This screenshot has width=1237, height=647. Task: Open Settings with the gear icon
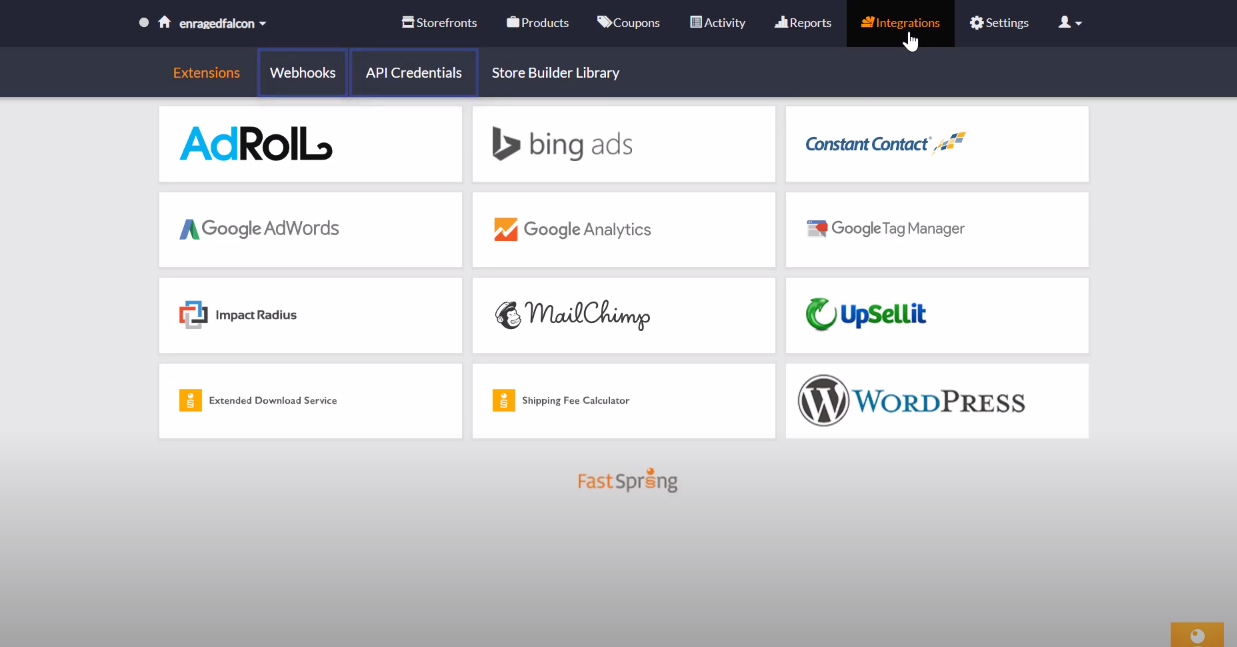(999, 23)
